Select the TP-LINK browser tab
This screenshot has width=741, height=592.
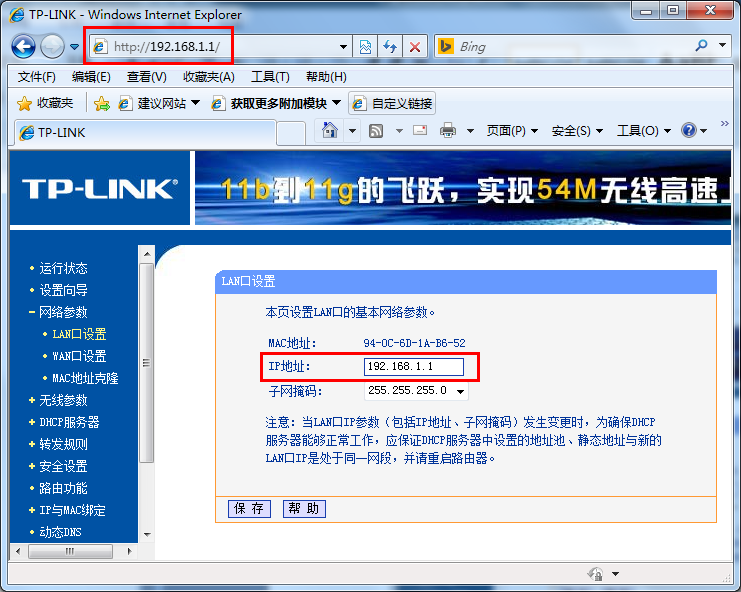coord(146,133)
